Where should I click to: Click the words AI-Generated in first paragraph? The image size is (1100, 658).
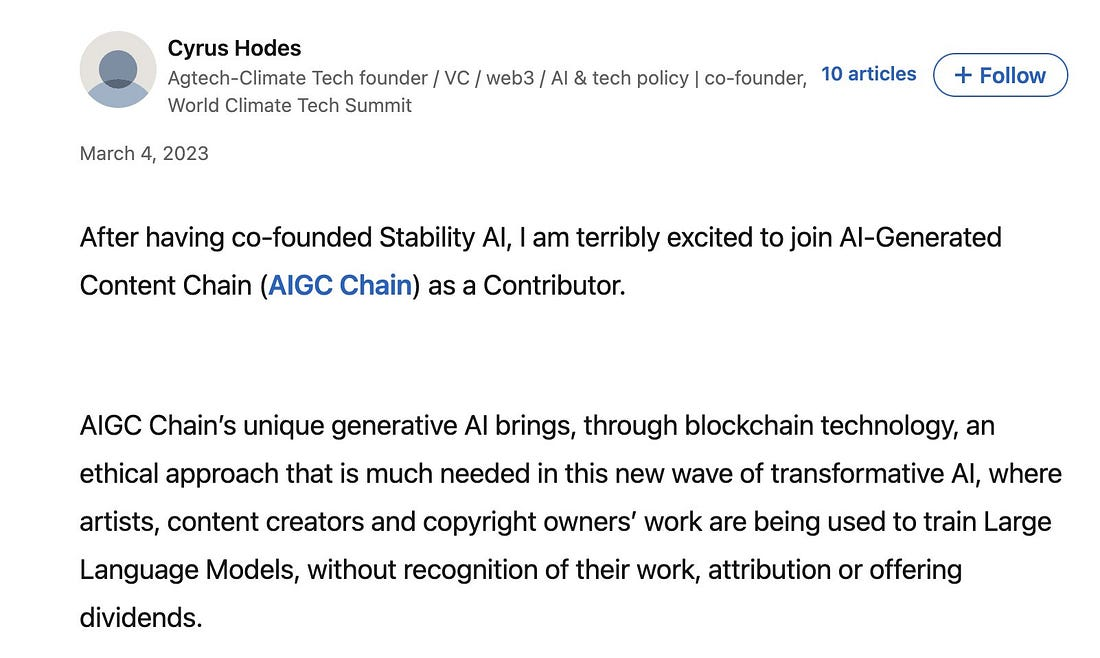click(x=920, y=238)
